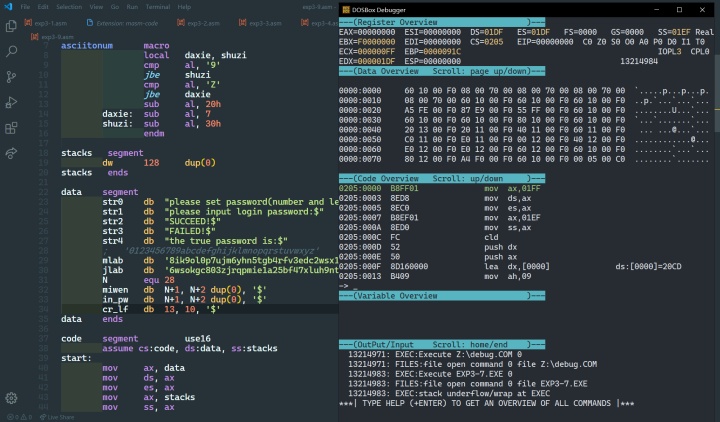Switch to the exp3-1.asm tab
720x422 pixels.
point(46,23)
